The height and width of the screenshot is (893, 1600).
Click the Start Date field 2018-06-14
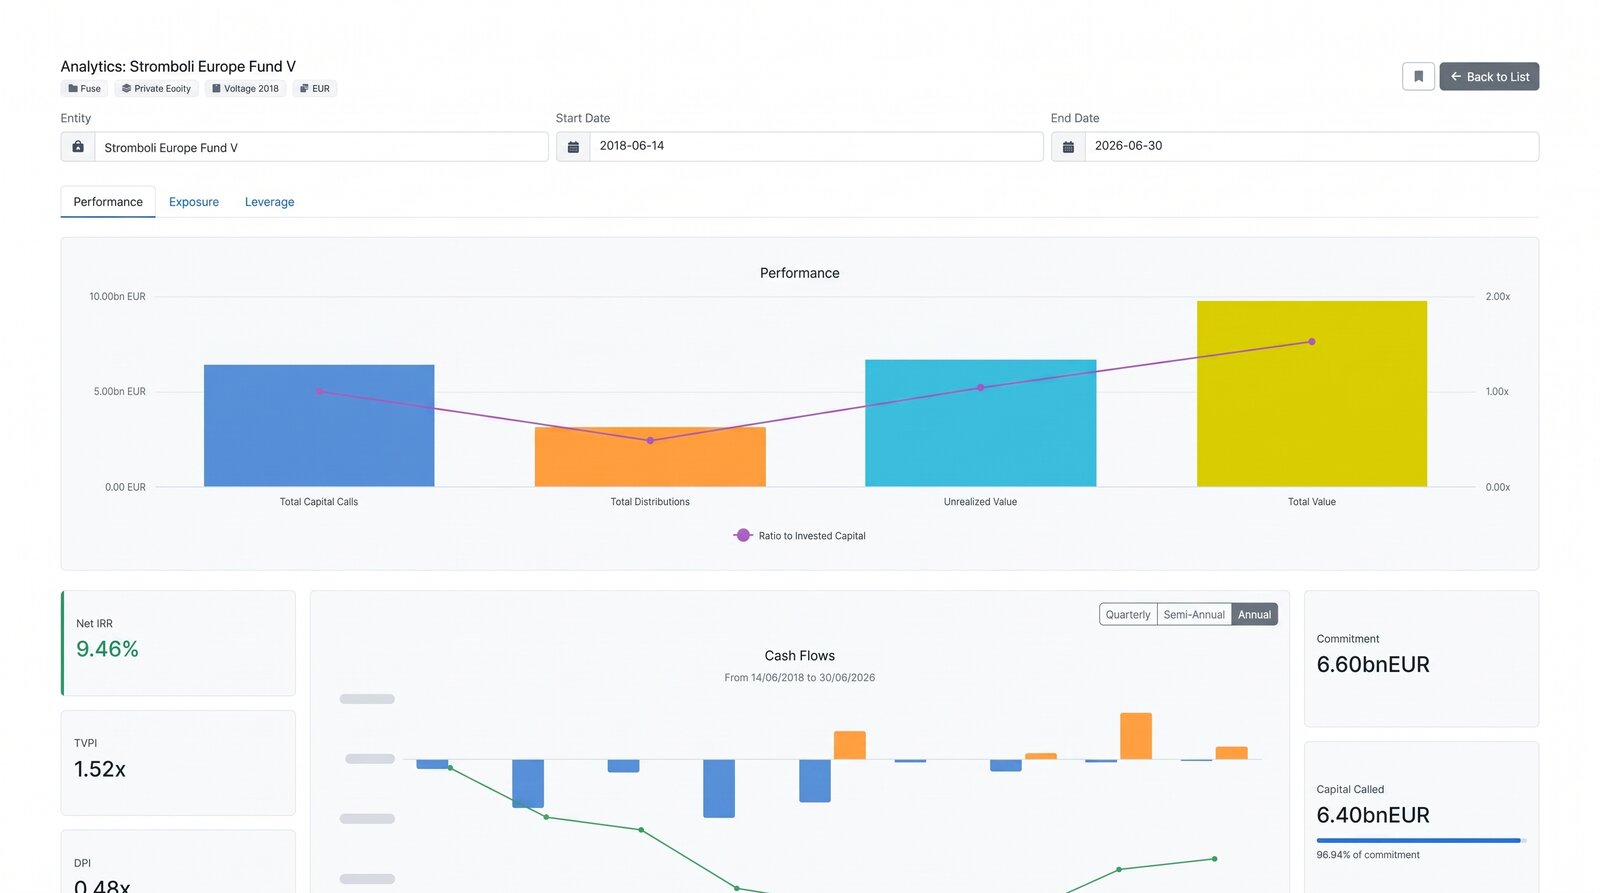pos(816,147)
